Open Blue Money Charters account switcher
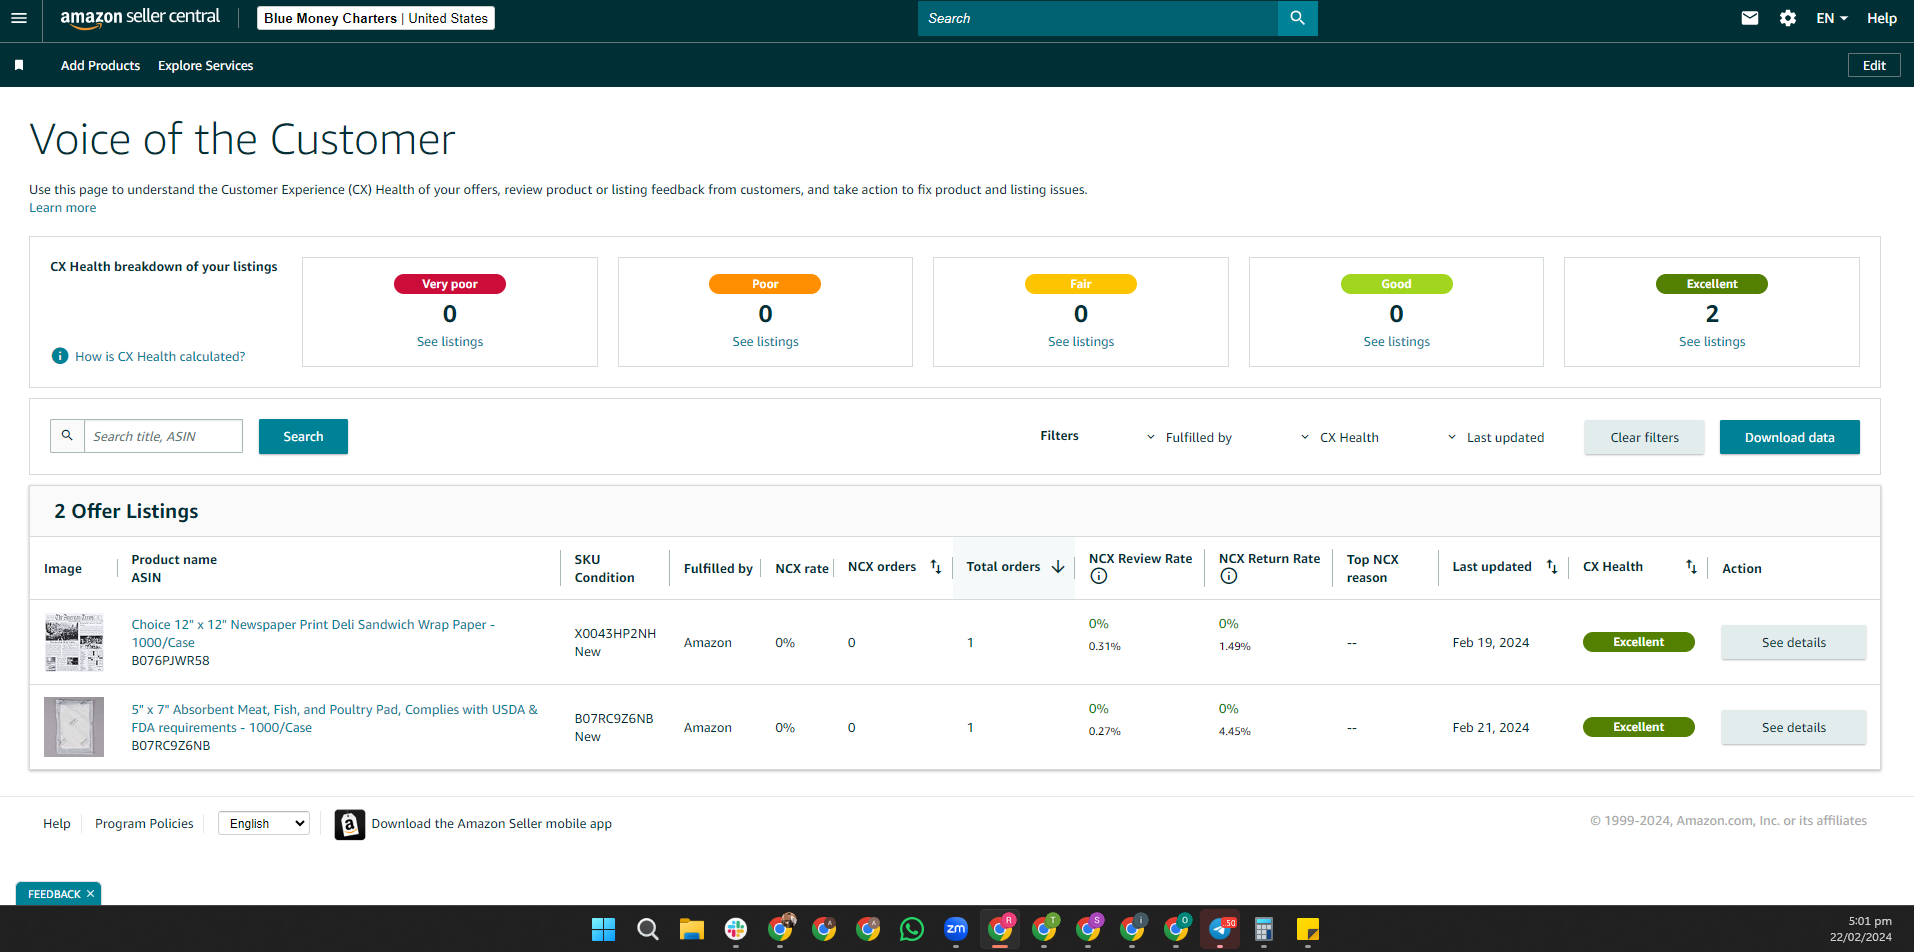1914x952 pixels. (376, 18)
